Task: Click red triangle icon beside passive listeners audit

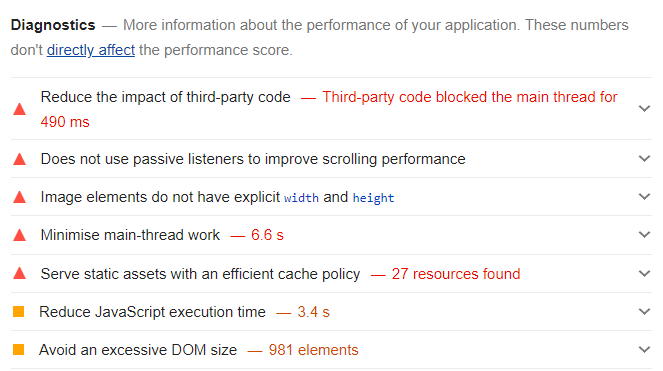Action: [19, 159]
